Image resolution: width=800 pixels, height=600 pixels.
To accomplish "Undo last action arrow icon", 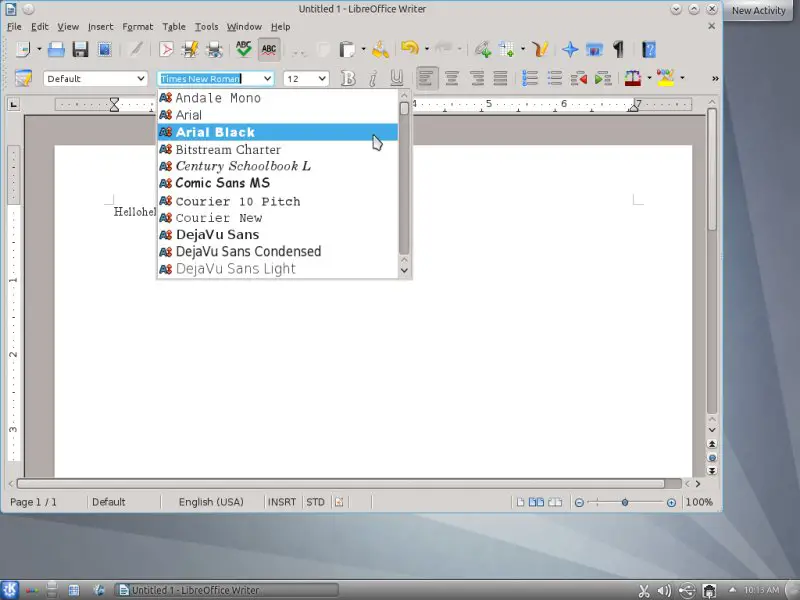I will tap(410, 48).
